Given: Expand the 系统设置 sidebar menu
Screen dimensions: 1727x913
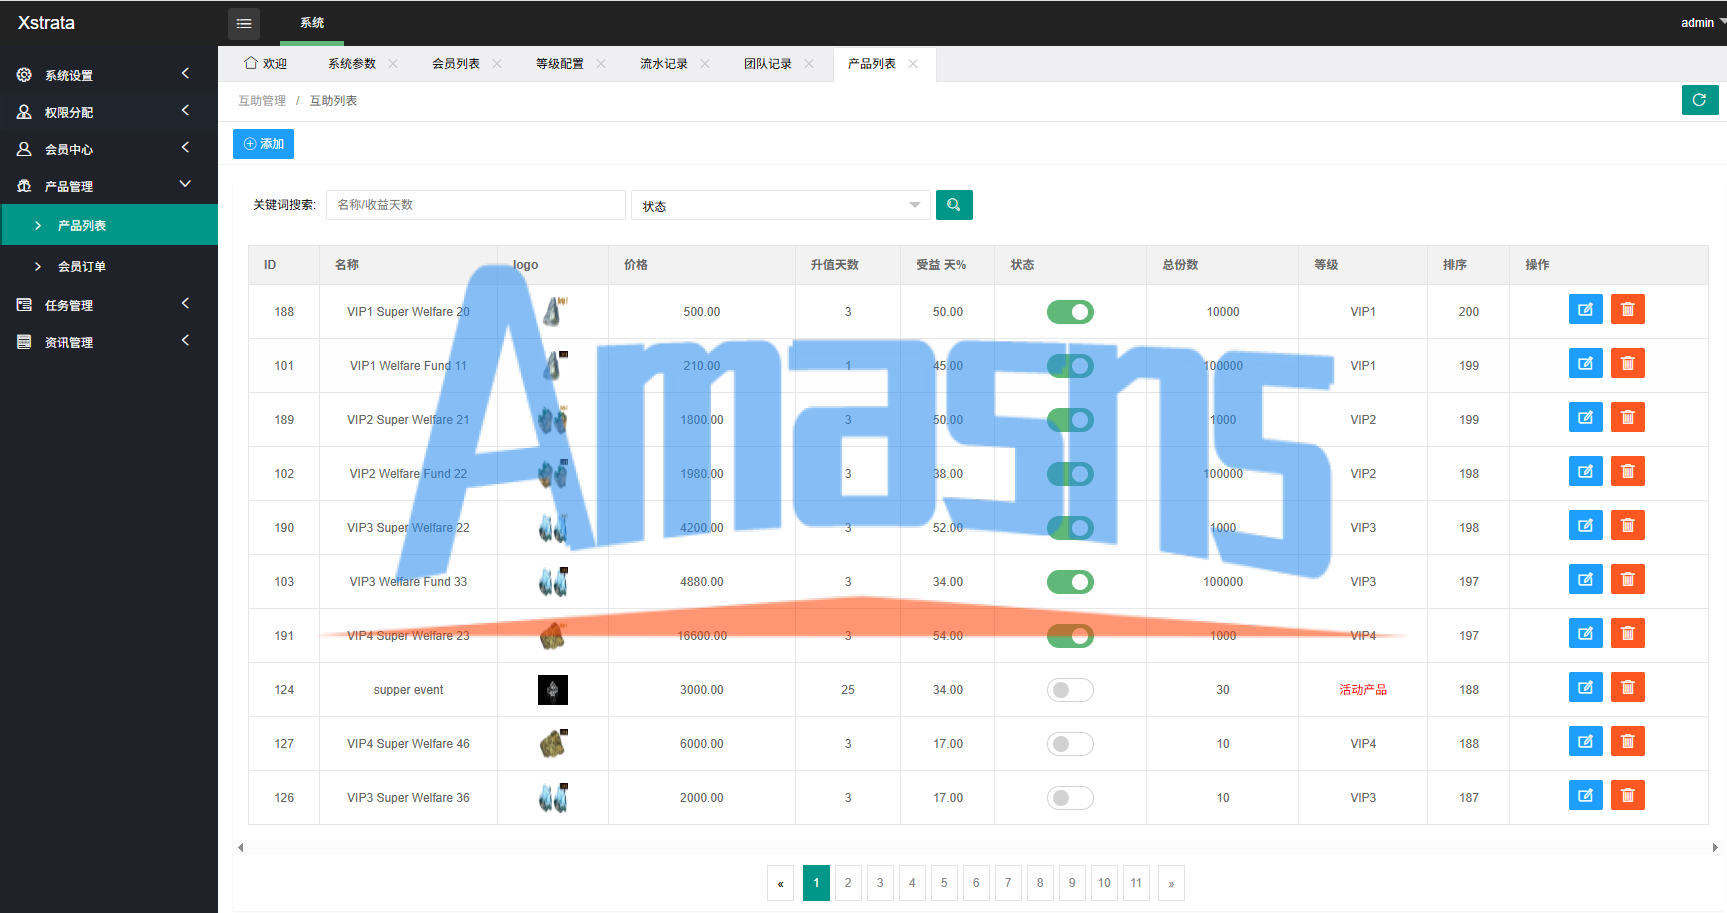Looking at the screenshot, I should [x=109, y=75].
